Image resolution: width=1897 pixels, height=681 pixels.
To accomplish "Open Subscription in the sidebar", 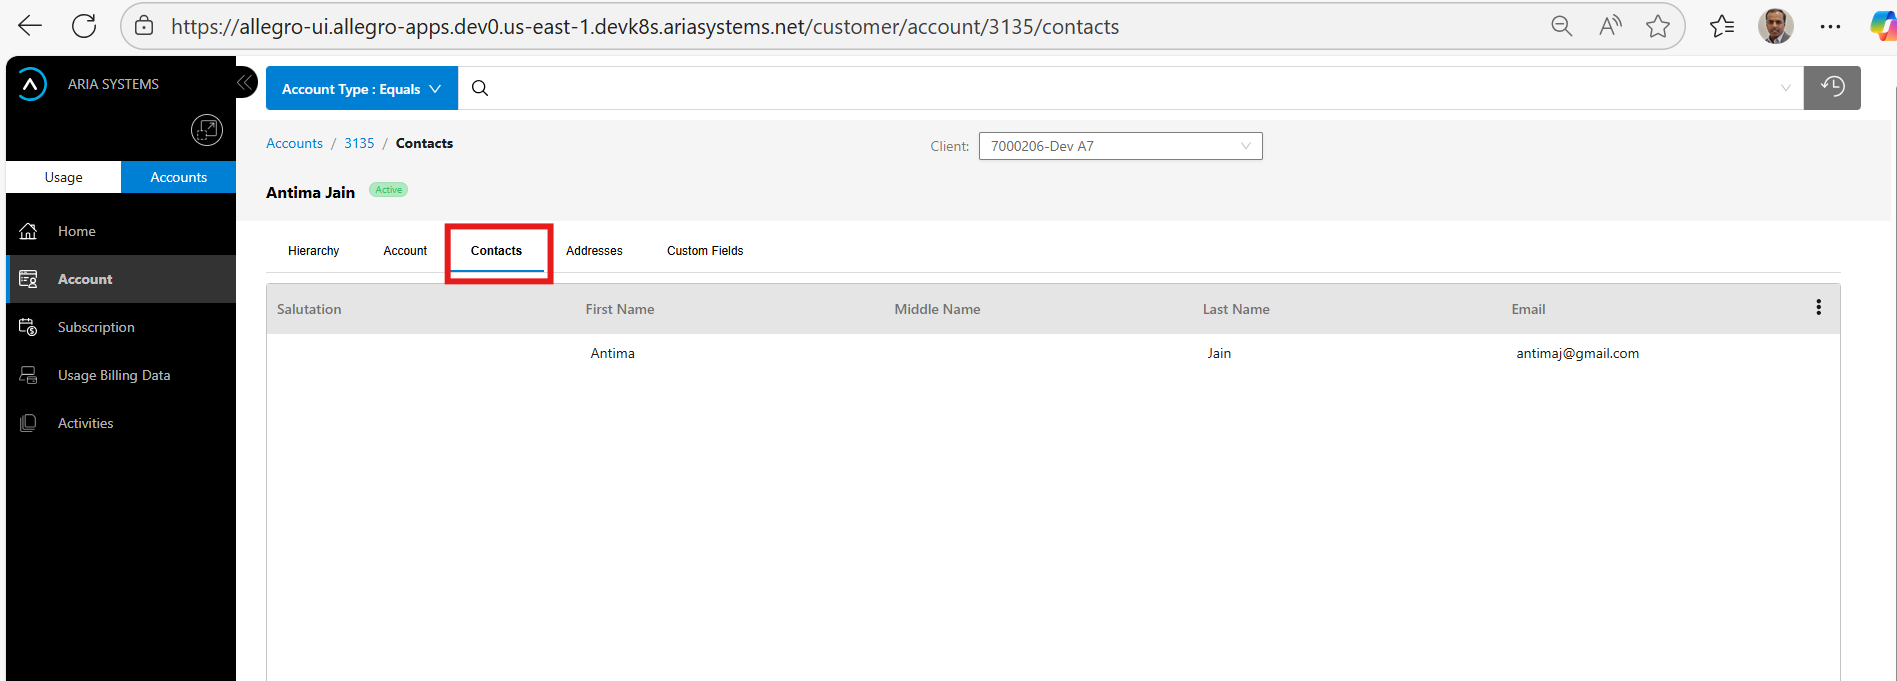I will [x=96, y=327].
